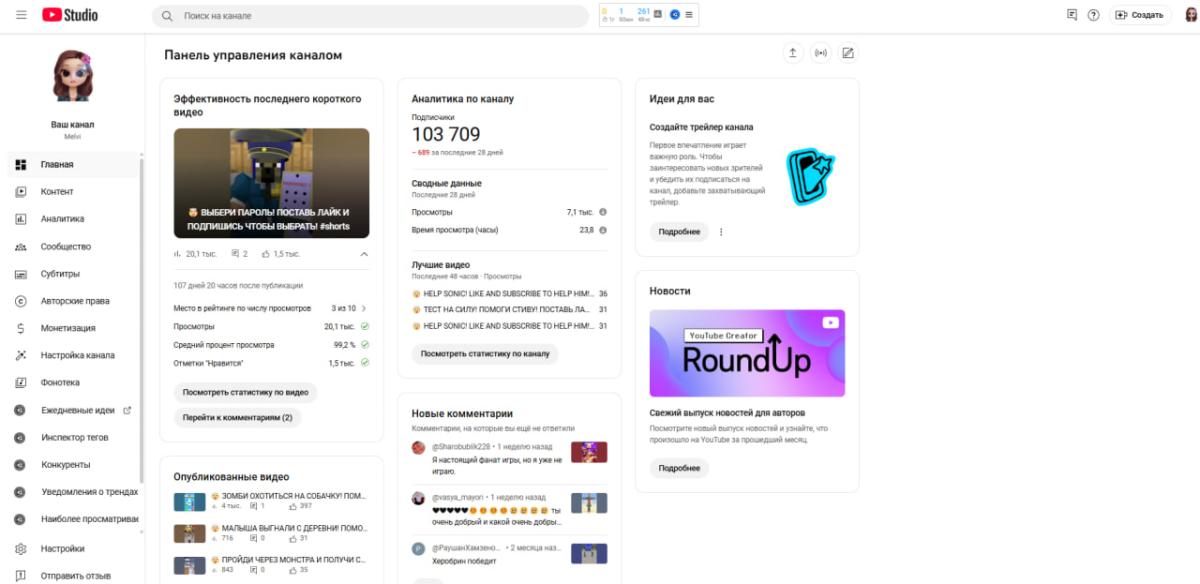Collapse the short video stats with the up chevron

364,254
